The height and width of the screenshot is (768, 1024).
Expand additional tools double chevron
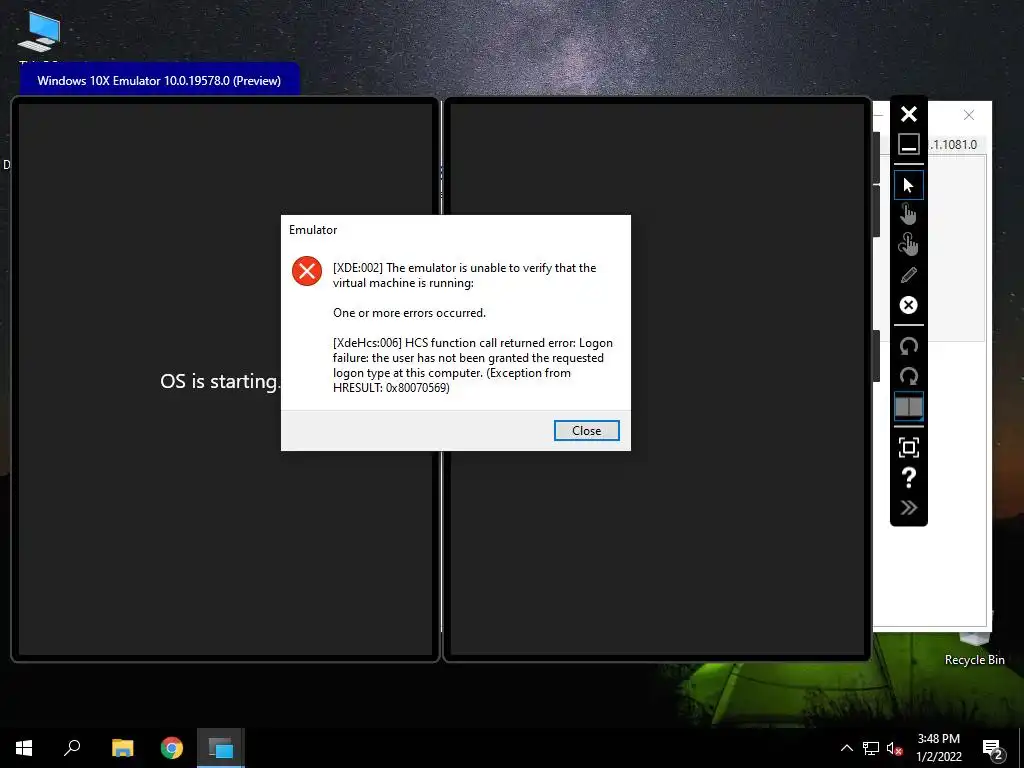[x=908, y=507]
